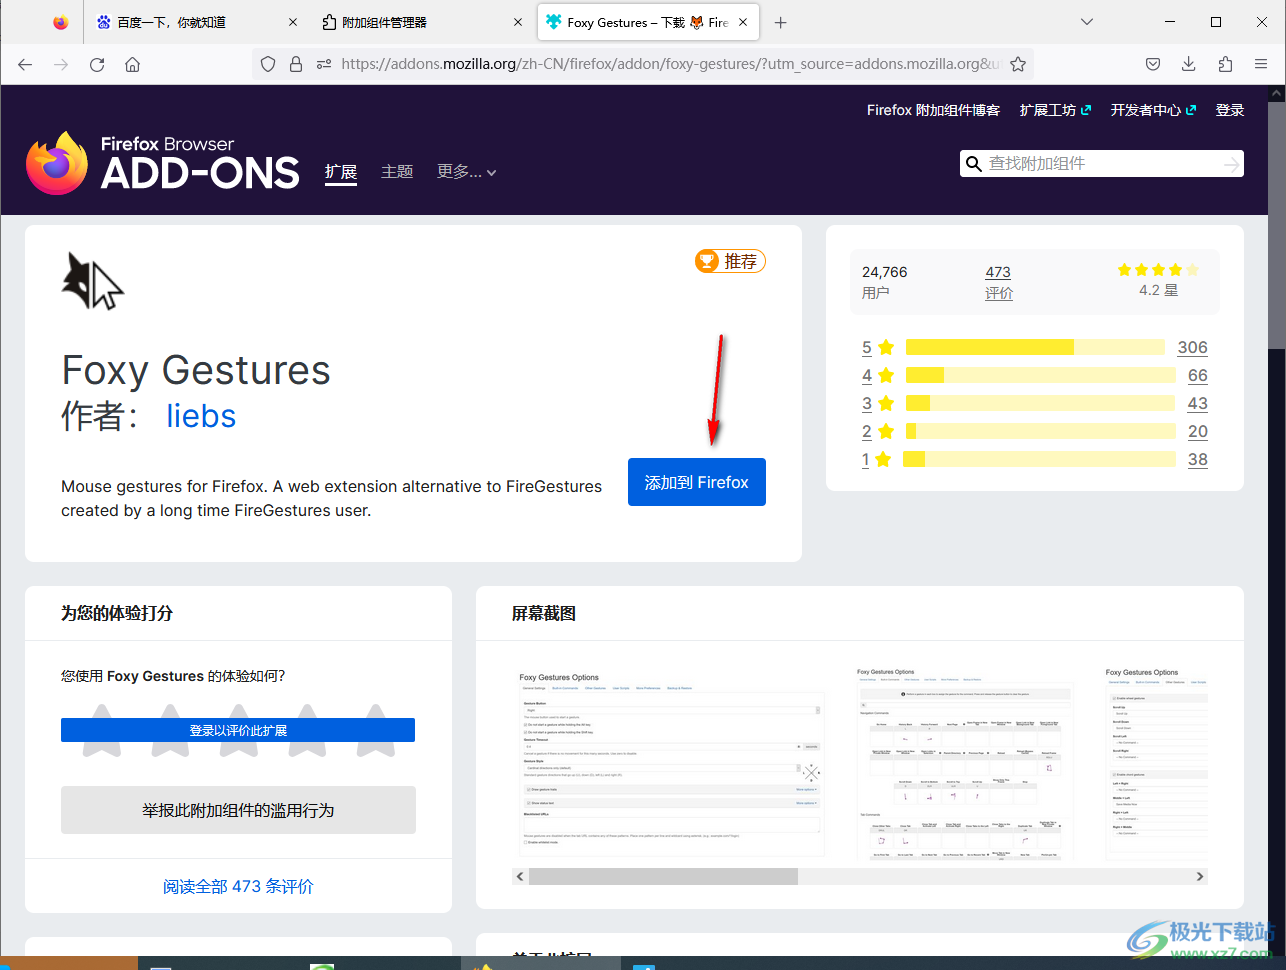
Task: Open the second screenshot with gesture grid
Action: pyautogui.click(x=964, y=762)
